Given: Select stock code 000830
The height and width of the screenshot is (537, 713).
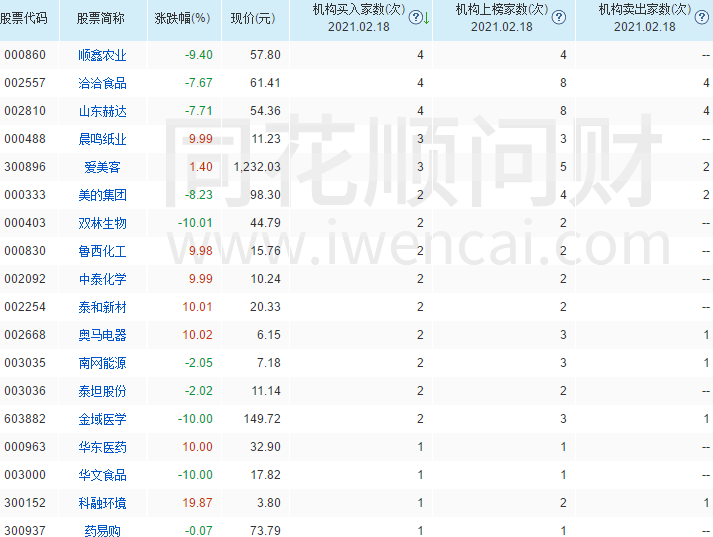Looking at the screenshot, I should coord(25,251).
